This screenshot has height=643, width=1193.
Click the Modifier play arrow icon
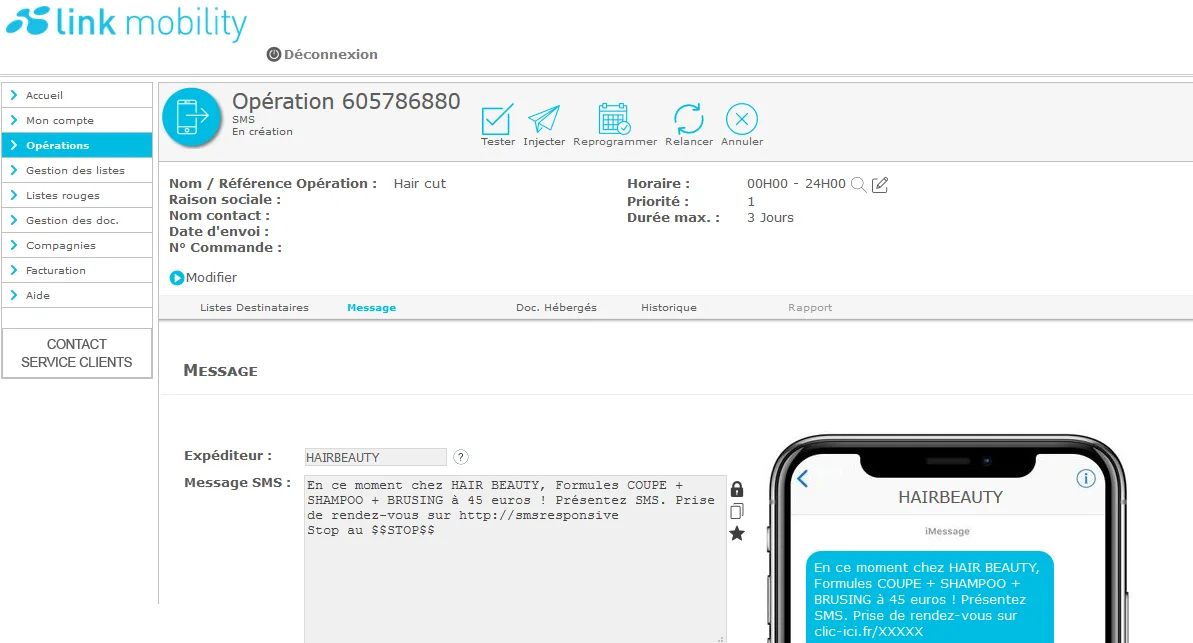click(x=177, y=278)
